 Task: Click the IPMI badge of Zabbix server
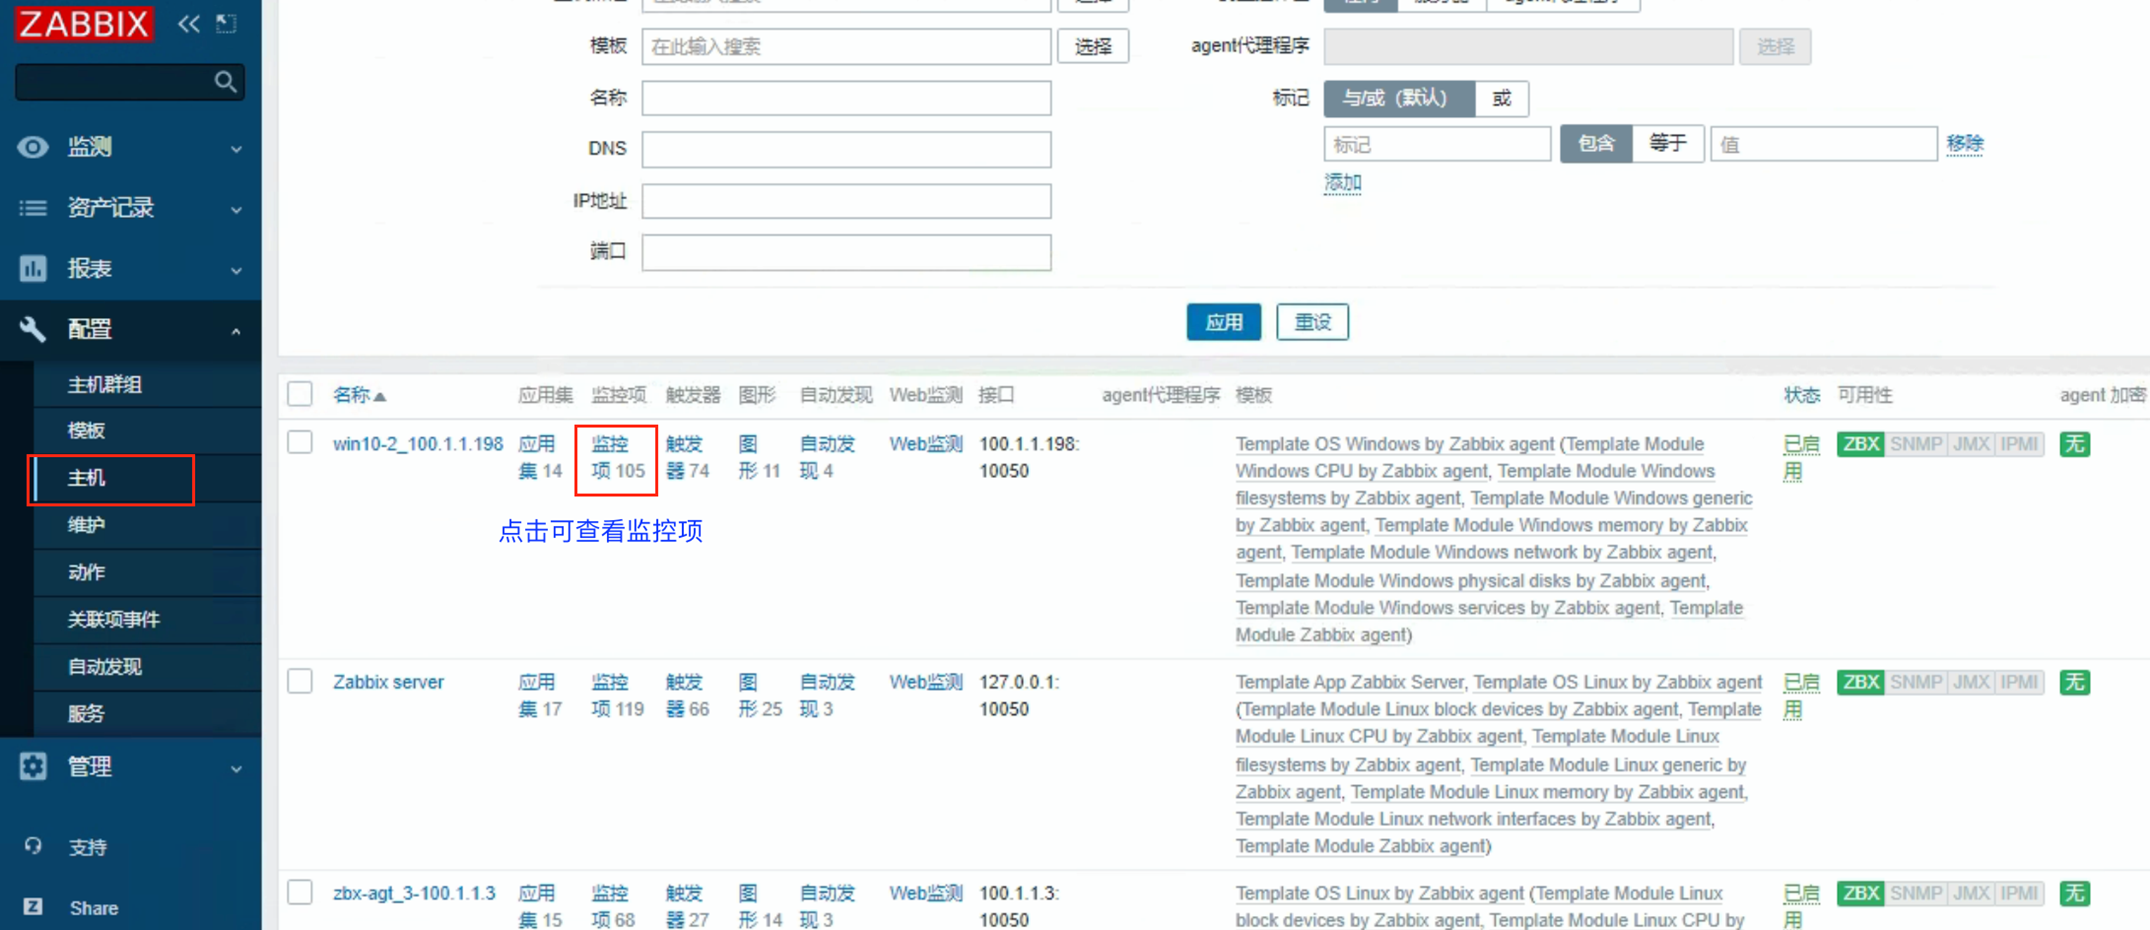point(2019,682)
